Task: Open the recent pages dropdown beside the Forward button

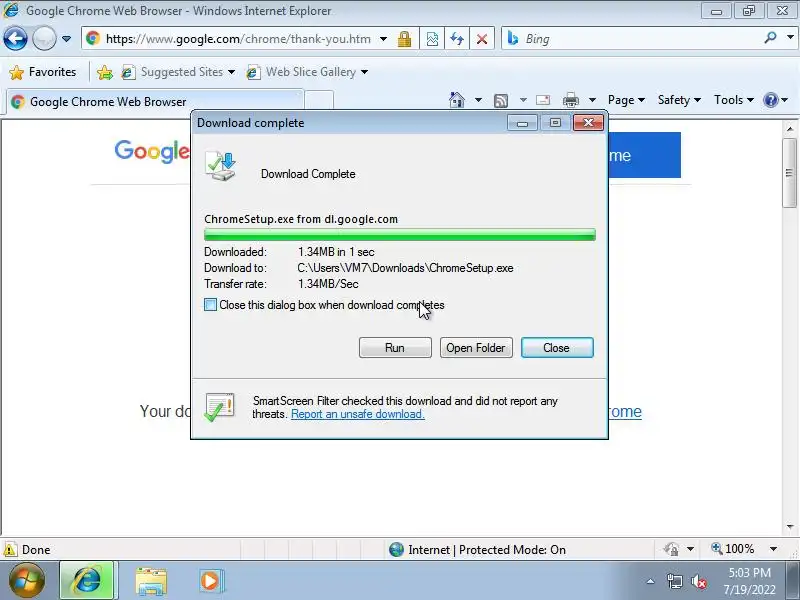Action: [x=66, y=39]
